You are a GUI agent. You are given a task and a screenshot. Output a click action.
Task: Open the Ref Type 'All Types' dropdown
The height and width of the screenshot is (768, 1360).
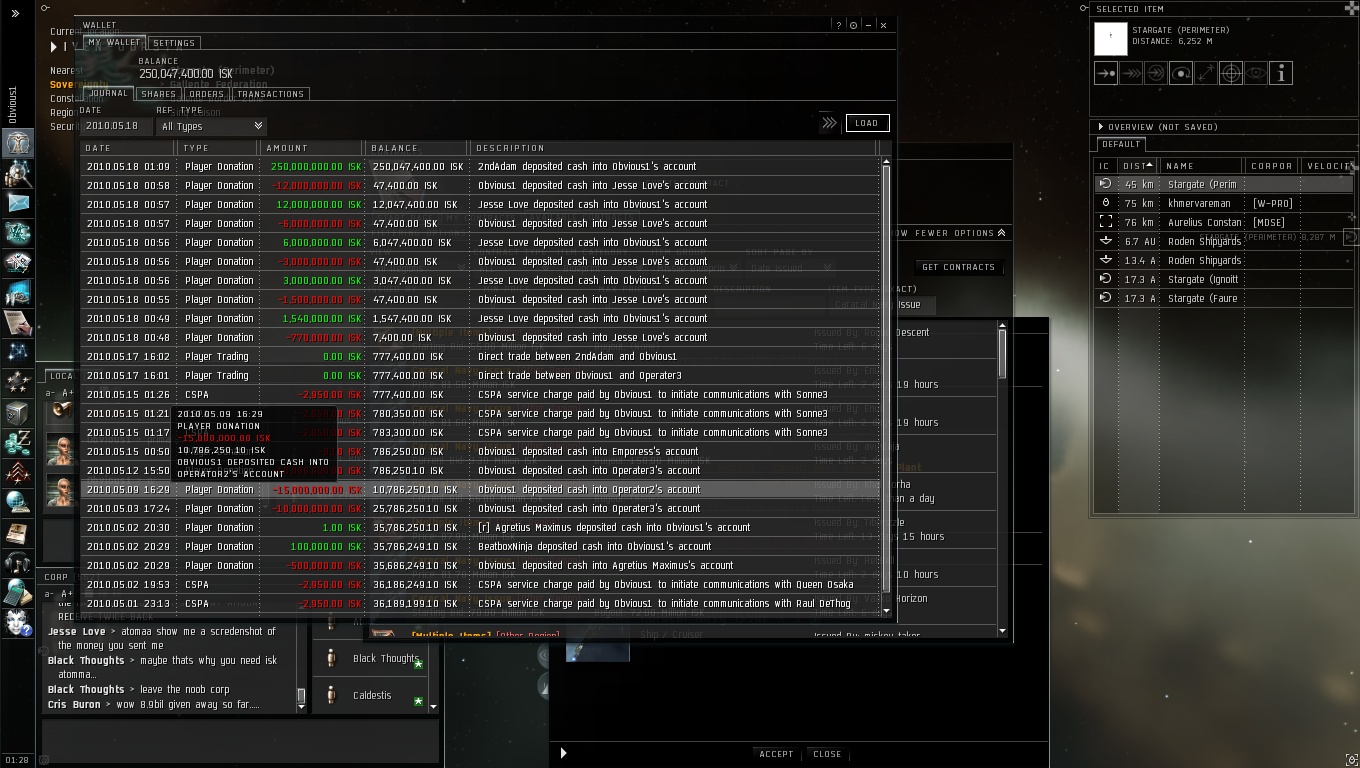[x=211, y=126]
